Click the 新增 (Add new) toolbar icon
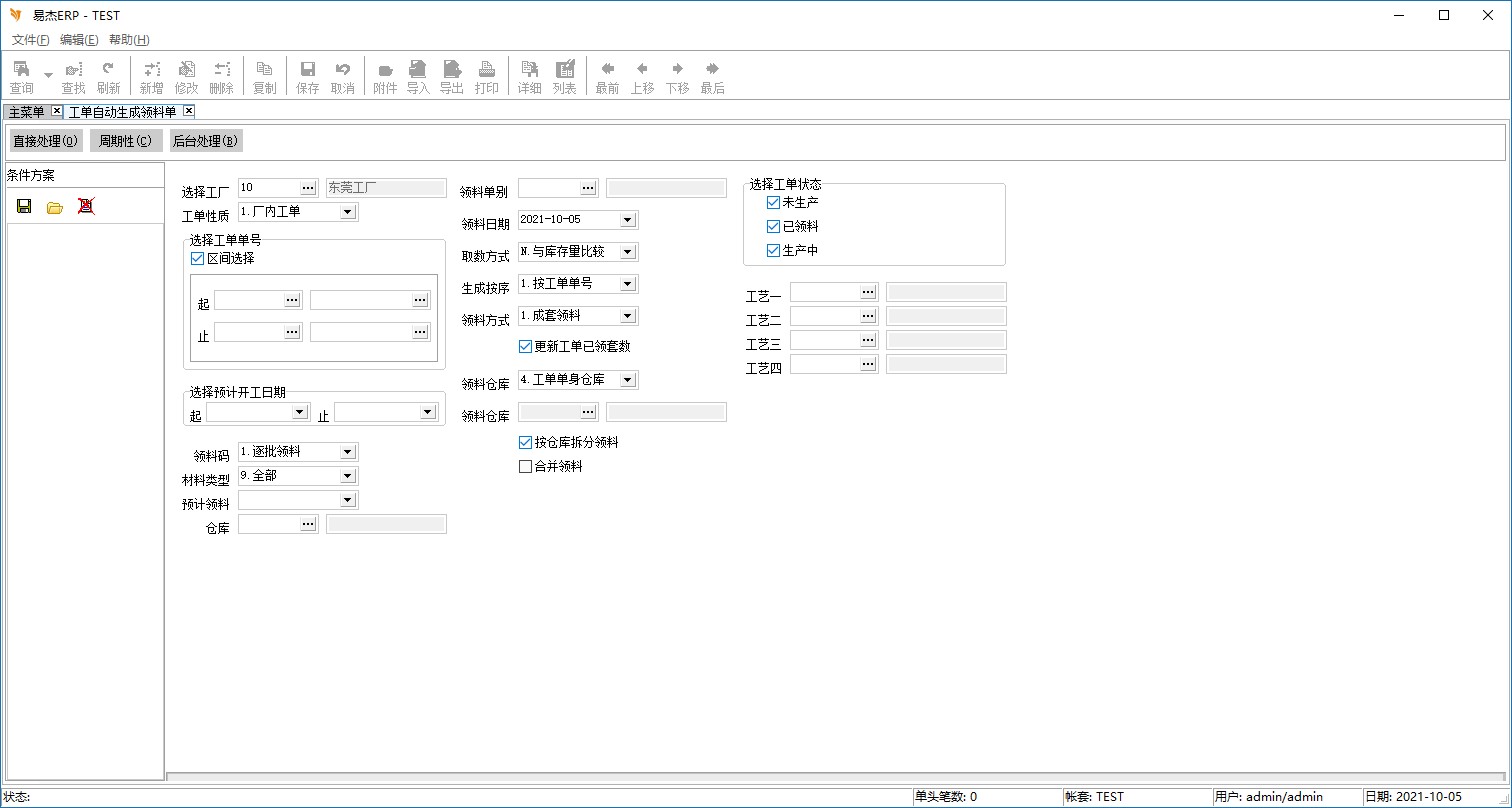The image size is (1512, 808). click(x=151, y=76)
